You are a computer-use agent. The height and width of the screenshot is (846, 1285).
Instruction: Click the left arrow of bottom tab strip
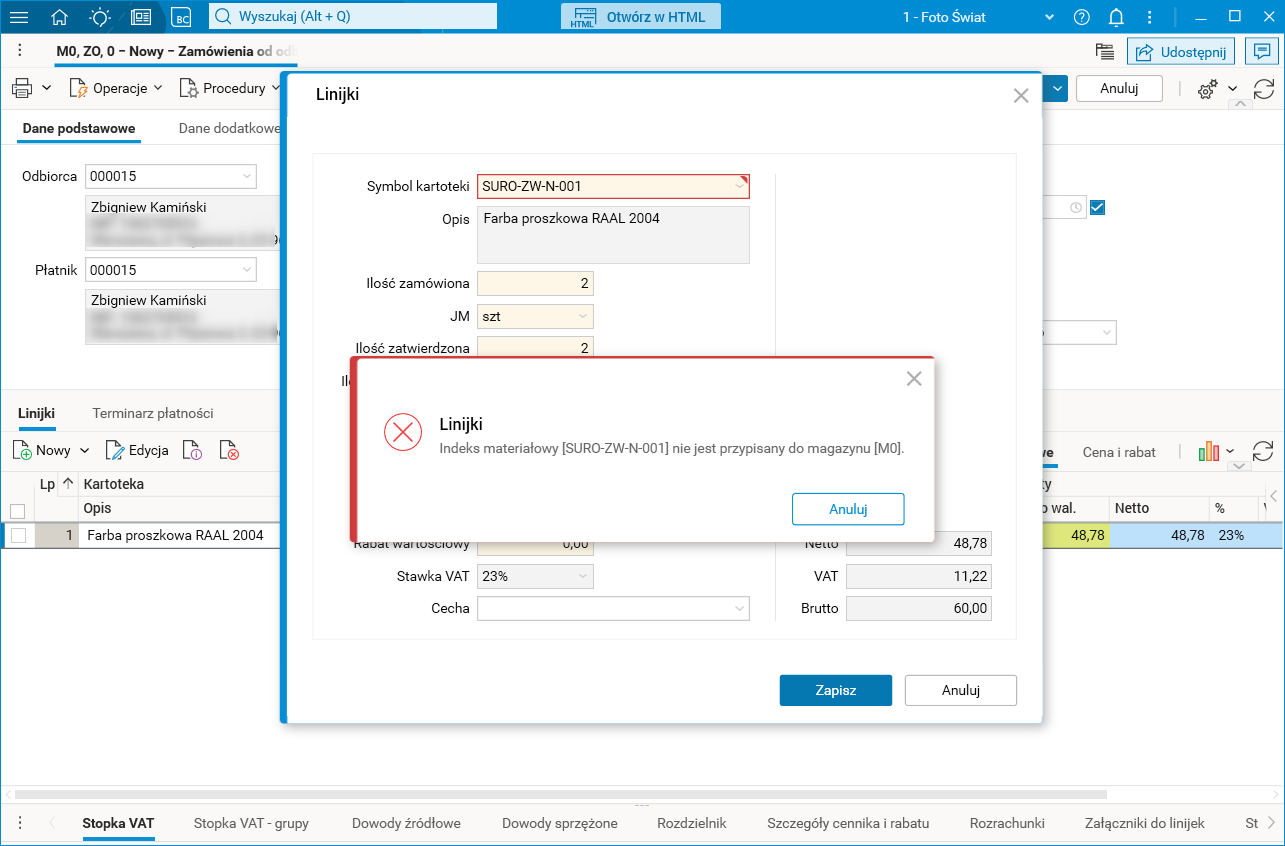click(x=52, y=823)
